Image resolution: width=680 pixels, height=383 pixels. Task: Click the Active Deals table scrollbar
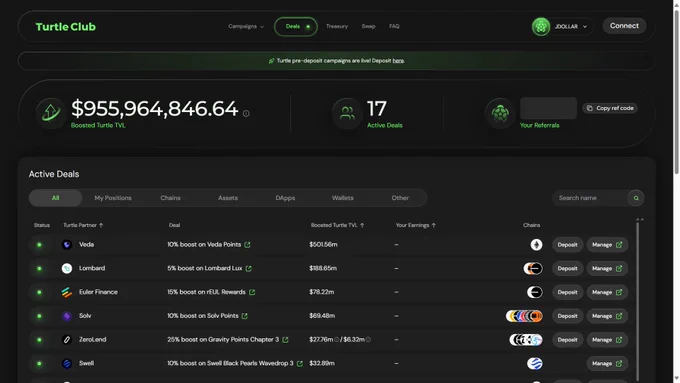(638, 301)
